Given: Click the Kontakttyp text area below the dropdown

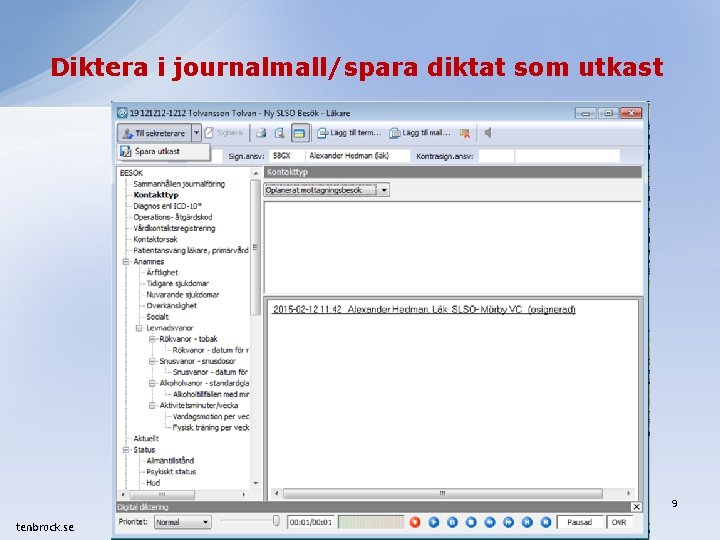Looking at the screenshot, I should pyautogui.click(x=452, y=248).
